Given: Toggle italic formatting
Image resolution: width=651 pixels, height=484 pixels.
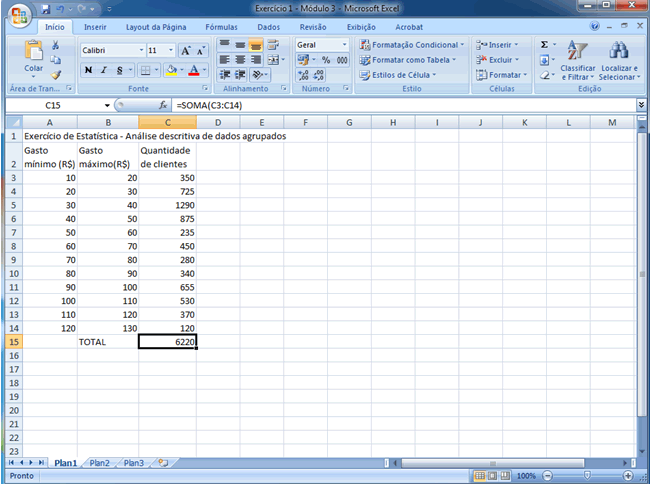Looking at the screenshot, I should click(103, 70).
